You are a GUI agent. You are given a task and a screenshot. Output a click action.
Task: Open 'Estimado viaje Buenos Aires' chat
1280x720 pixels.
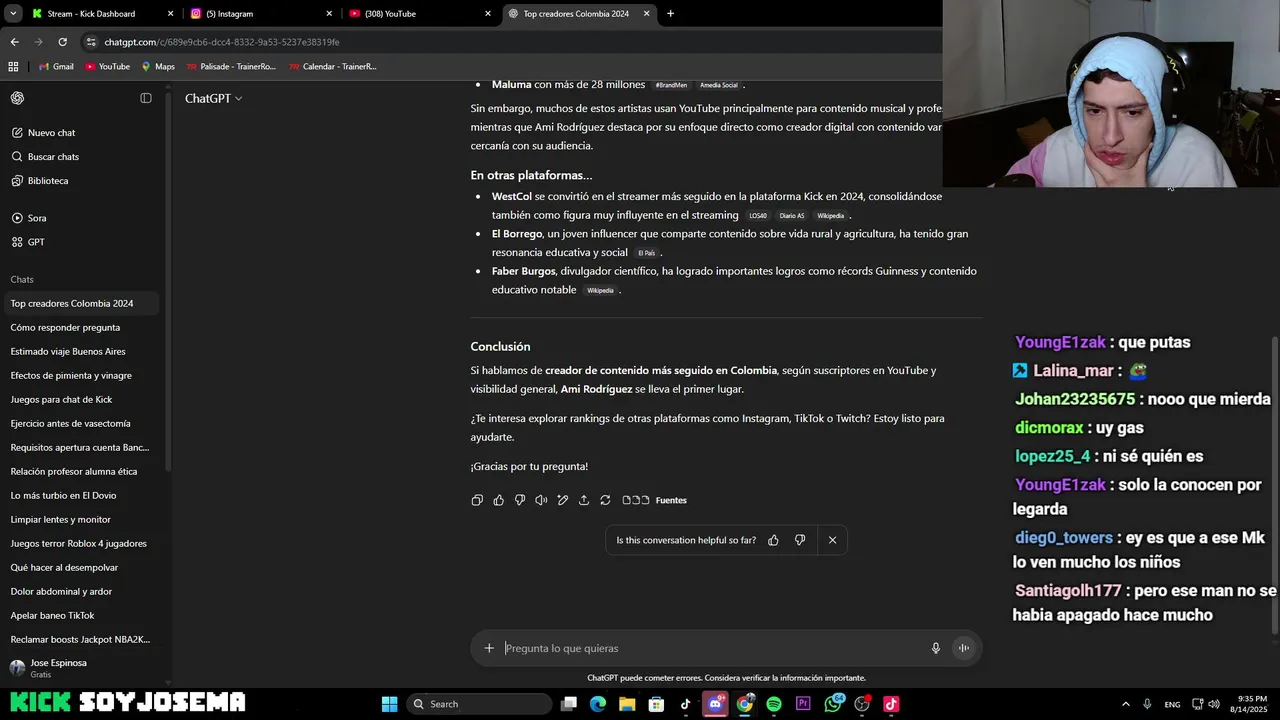pos(83,351)
